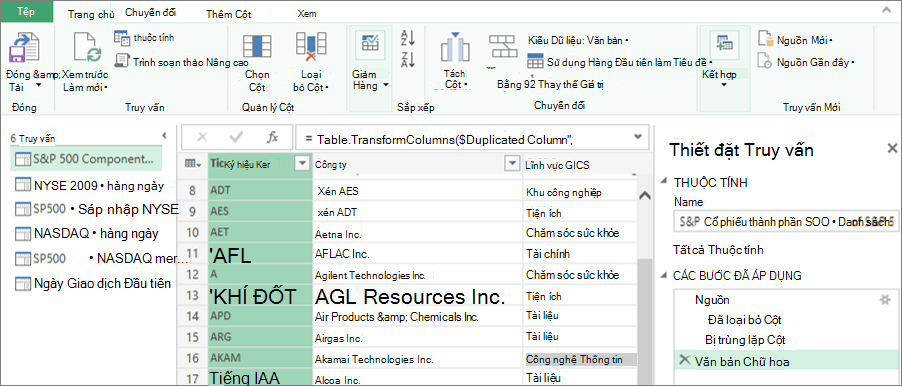Expand the formula bar with the chevron

[x=637, y=137]
